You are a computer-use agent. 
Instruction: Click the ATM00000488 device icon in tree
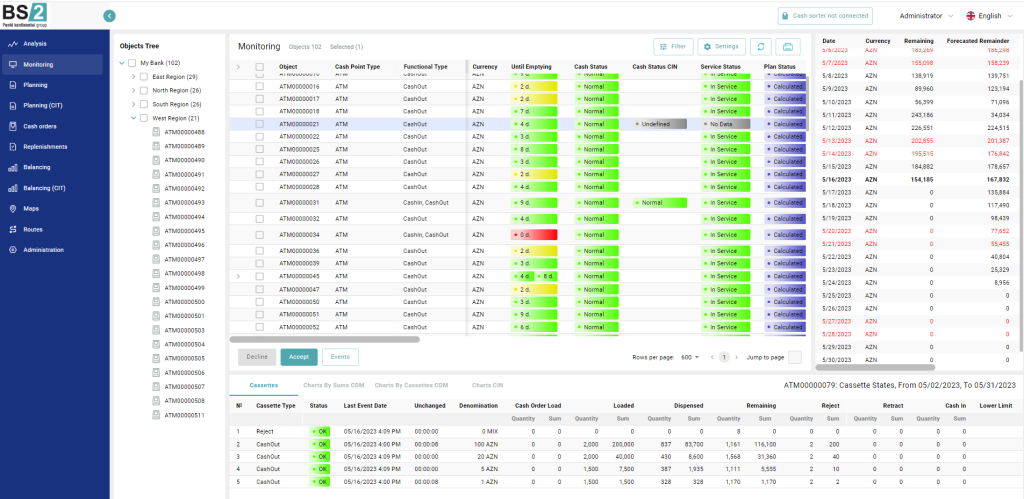coord(156,132)
